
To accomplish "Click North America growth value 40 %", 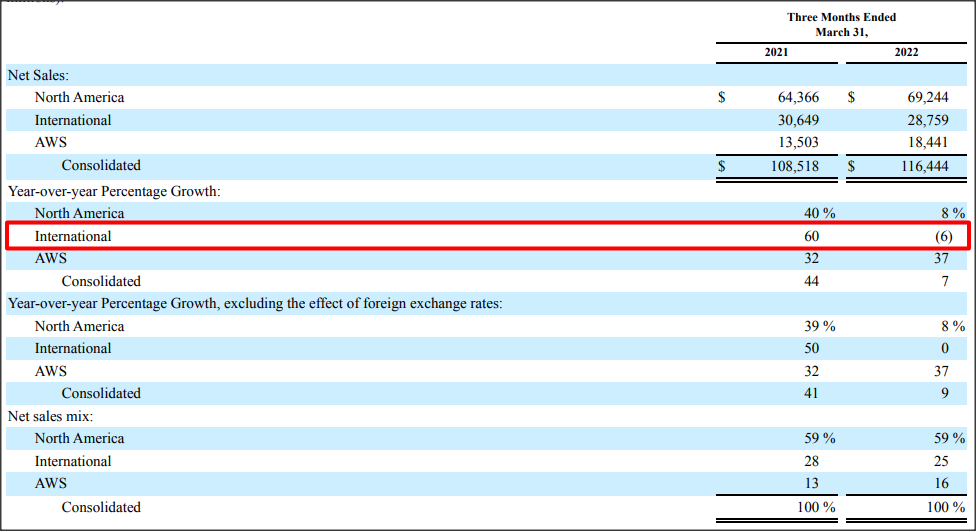I will coord(819,214).
